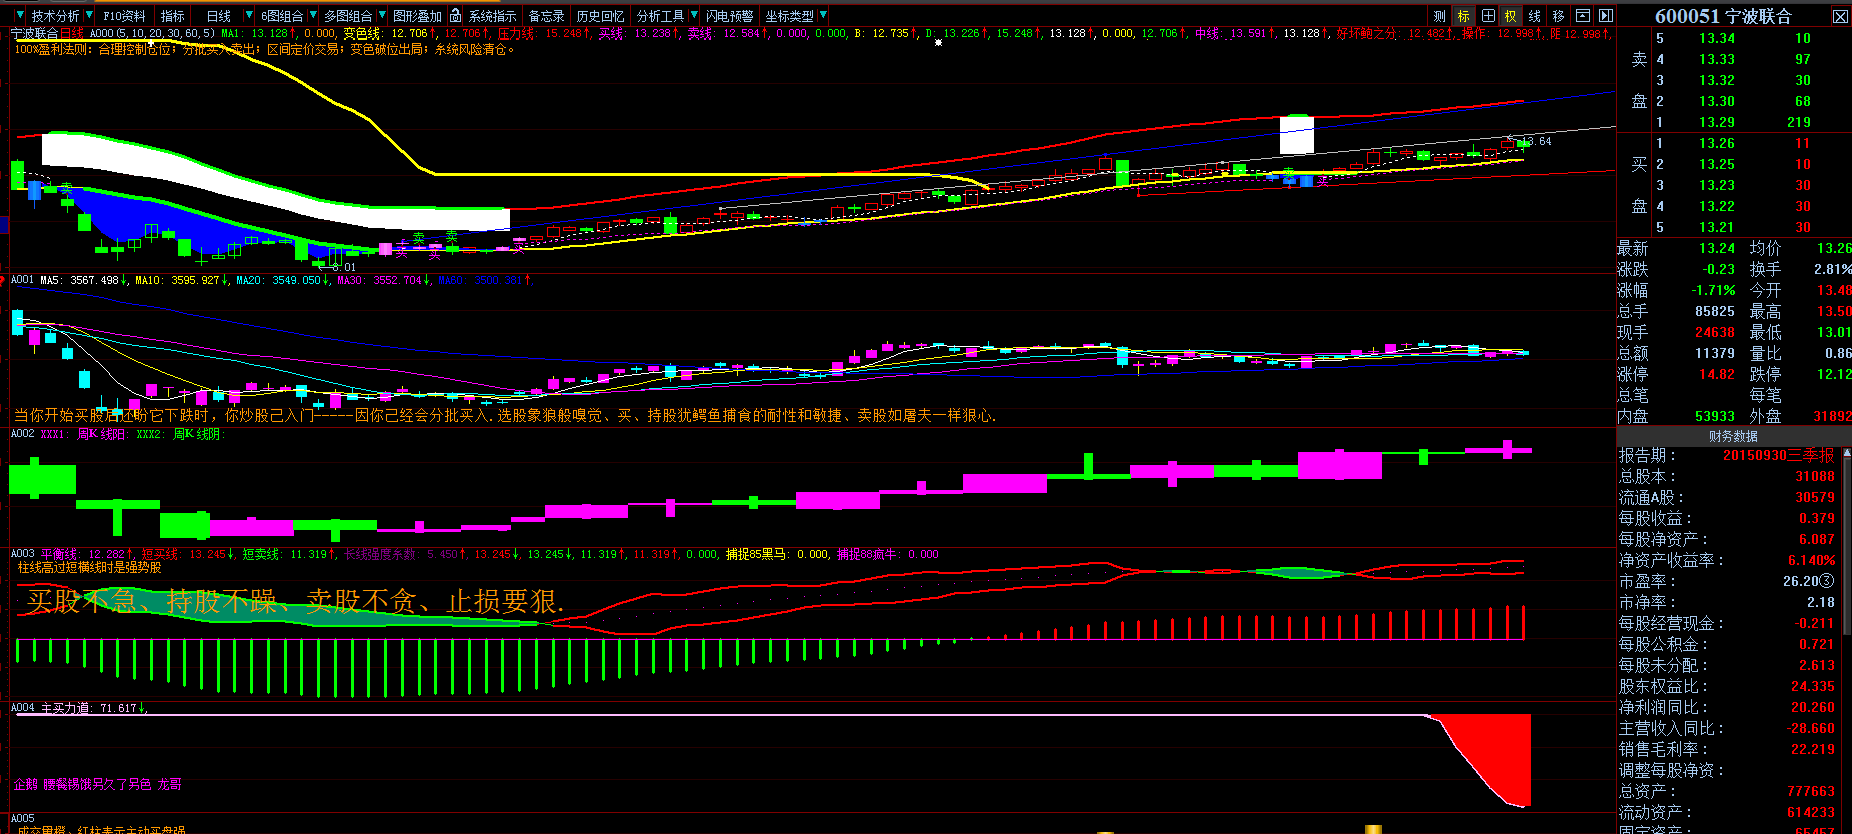1852x834 pixels.
Task: Click 图形叠加 overlay button
Action: 417,15
